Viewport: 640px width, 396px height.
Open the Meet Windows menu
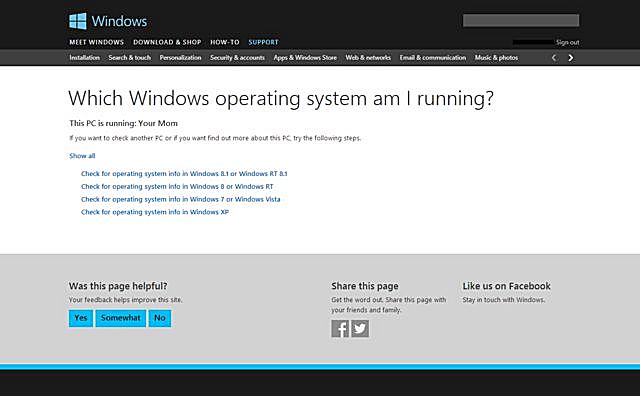(x=96, y=42)
